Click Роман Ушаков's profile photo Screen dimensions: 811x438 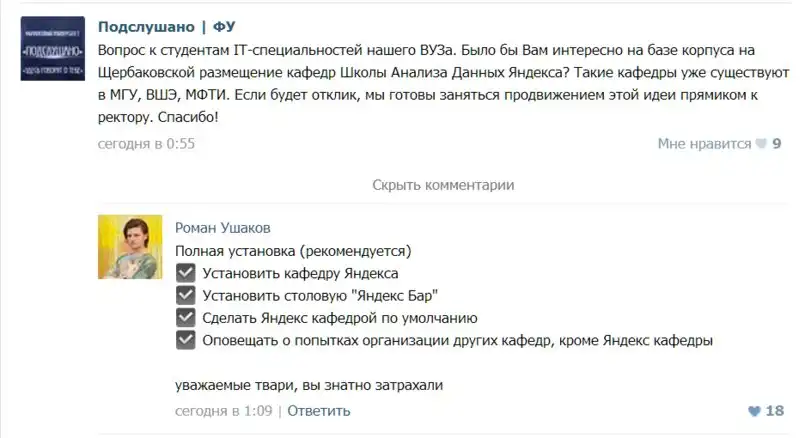pyautogui.click(x=129, y=247)
